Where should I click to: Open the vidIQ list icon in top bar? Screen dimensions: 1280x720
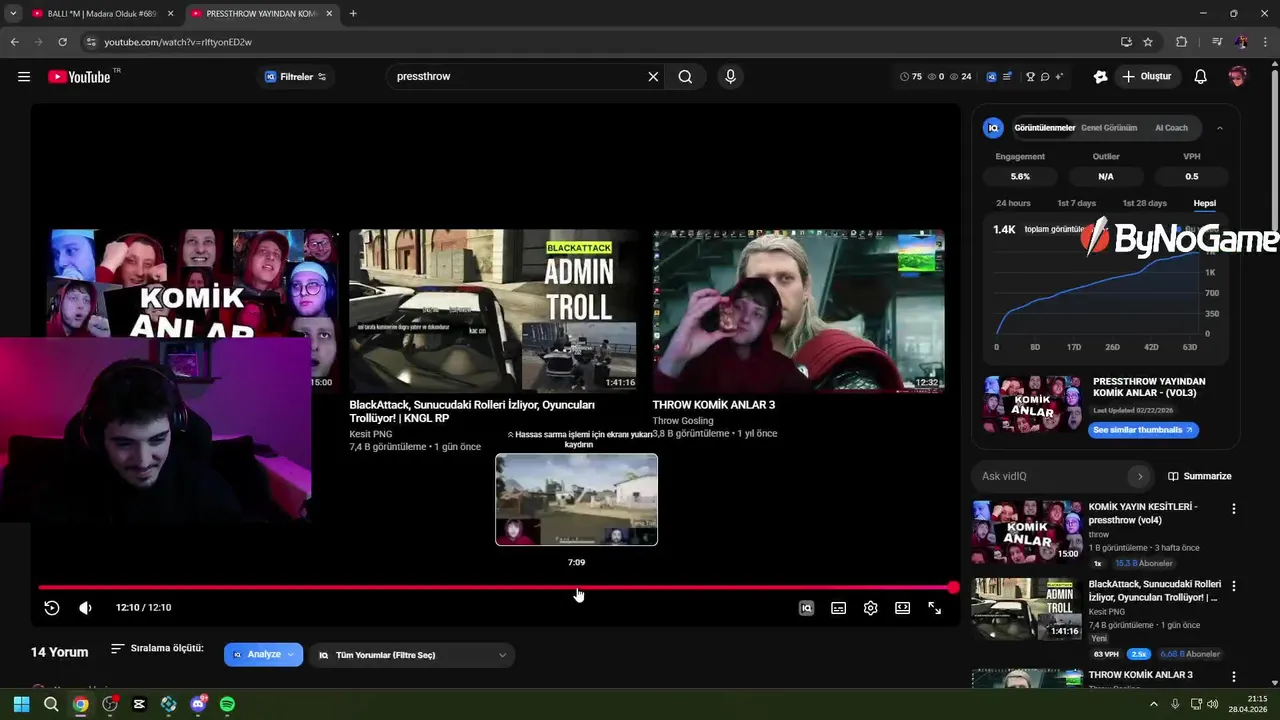tap(1007, 77)
